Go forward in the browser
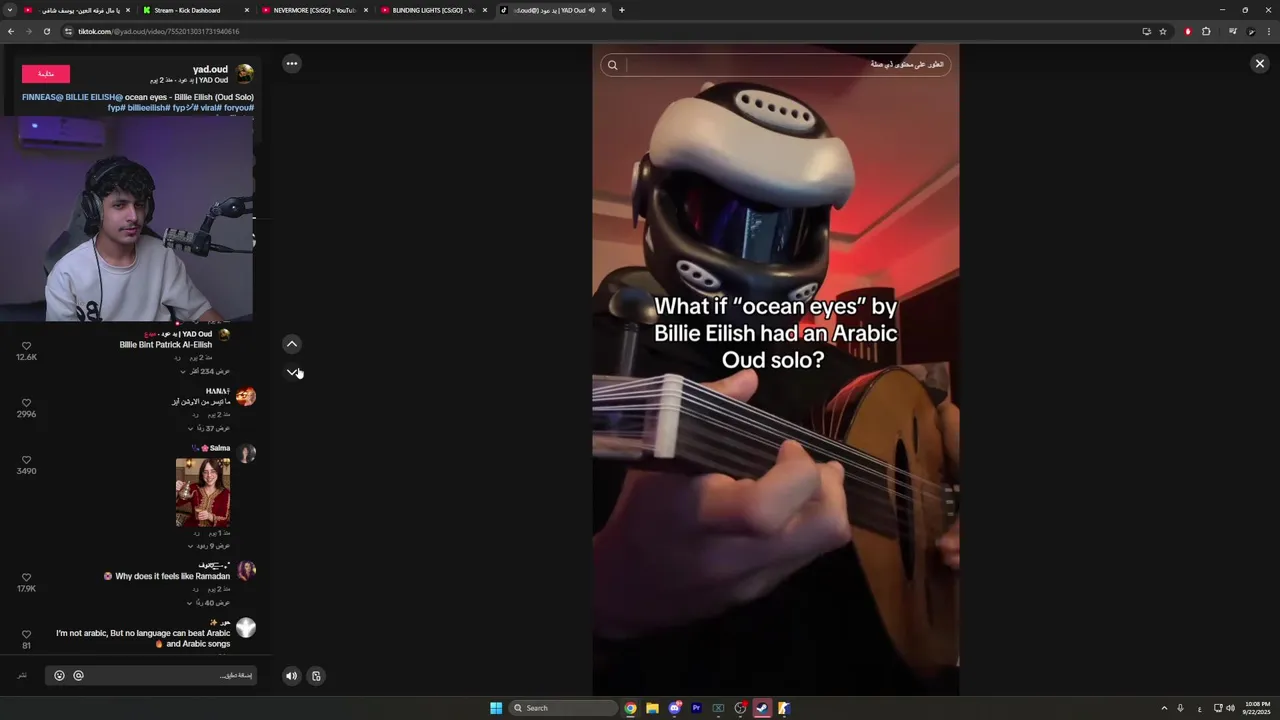This screenshot has width=1280, height=720. 28,31
